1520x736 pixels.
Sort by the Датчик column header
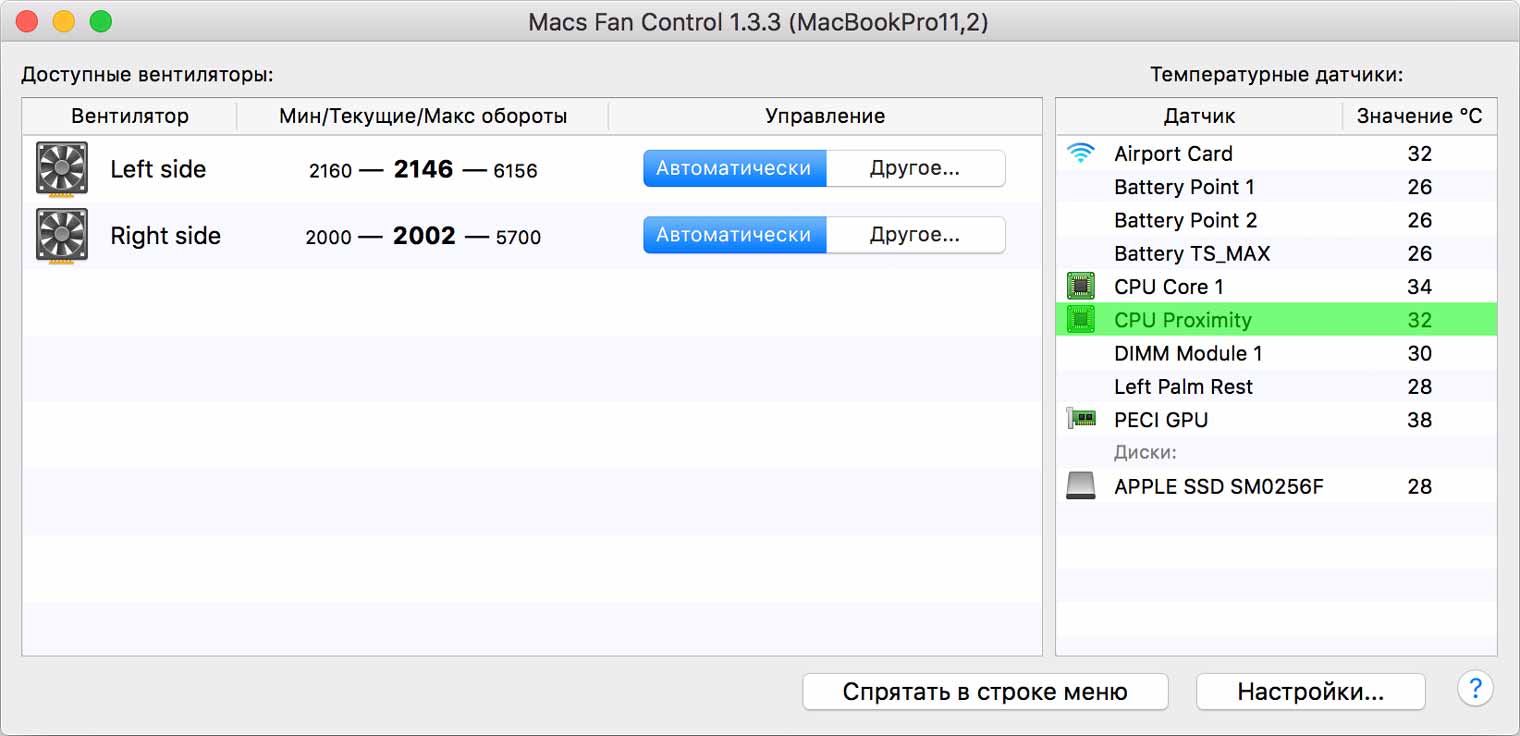1199,116
